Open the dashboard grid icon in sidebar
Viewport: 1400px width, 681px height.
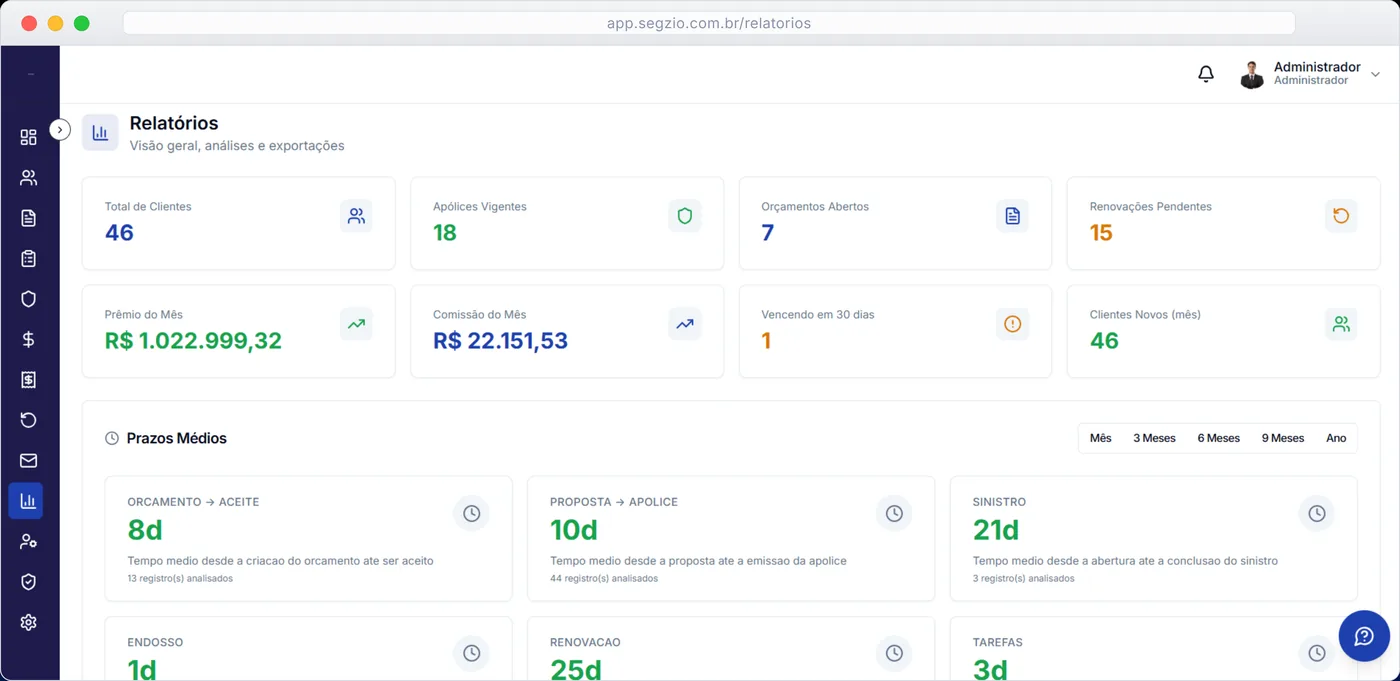coord(28,137)
